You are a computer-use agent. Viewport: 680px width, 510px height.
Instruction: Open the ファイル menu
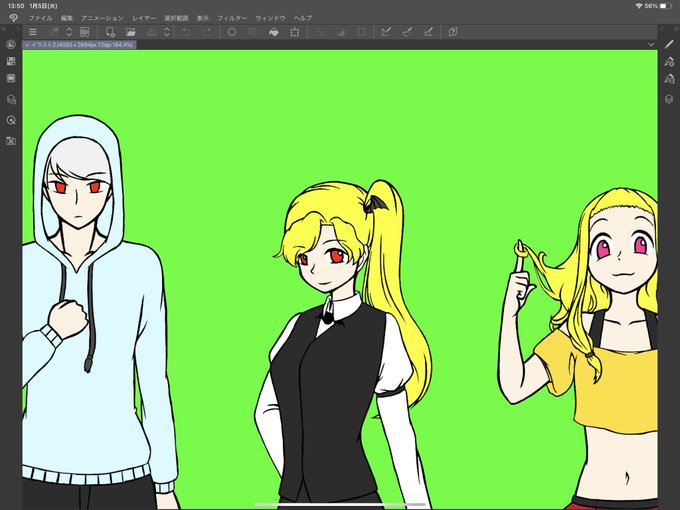click(x=40, y=18)
